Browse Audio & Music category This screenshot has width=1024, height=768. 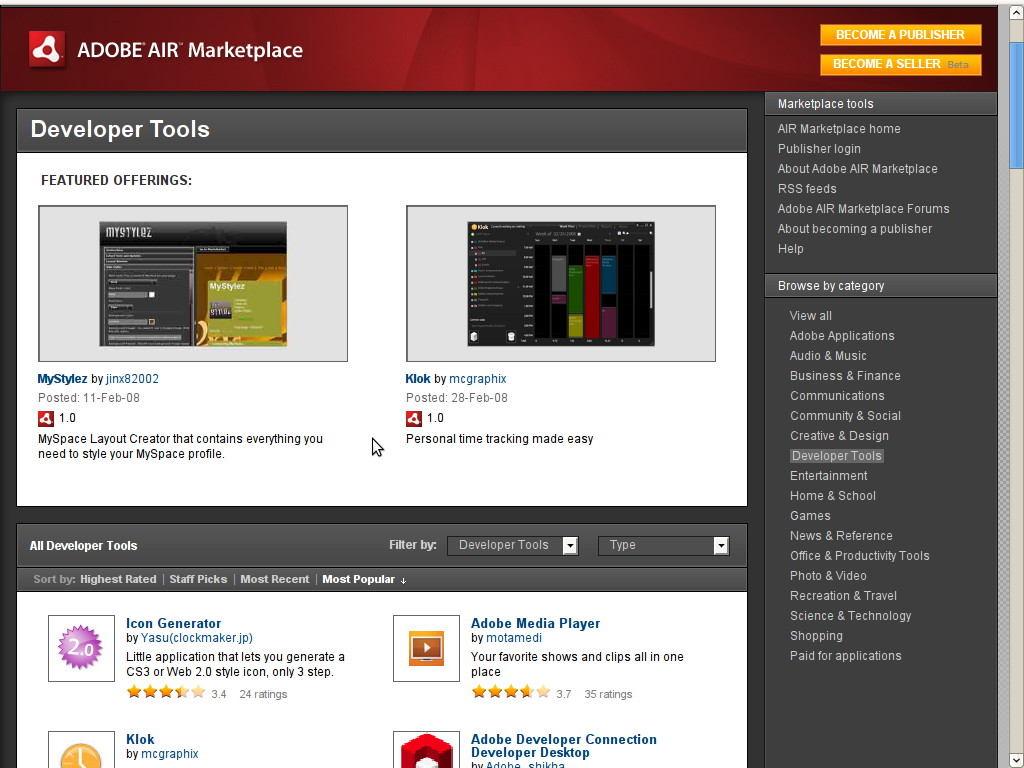click(x=828, y=356)
